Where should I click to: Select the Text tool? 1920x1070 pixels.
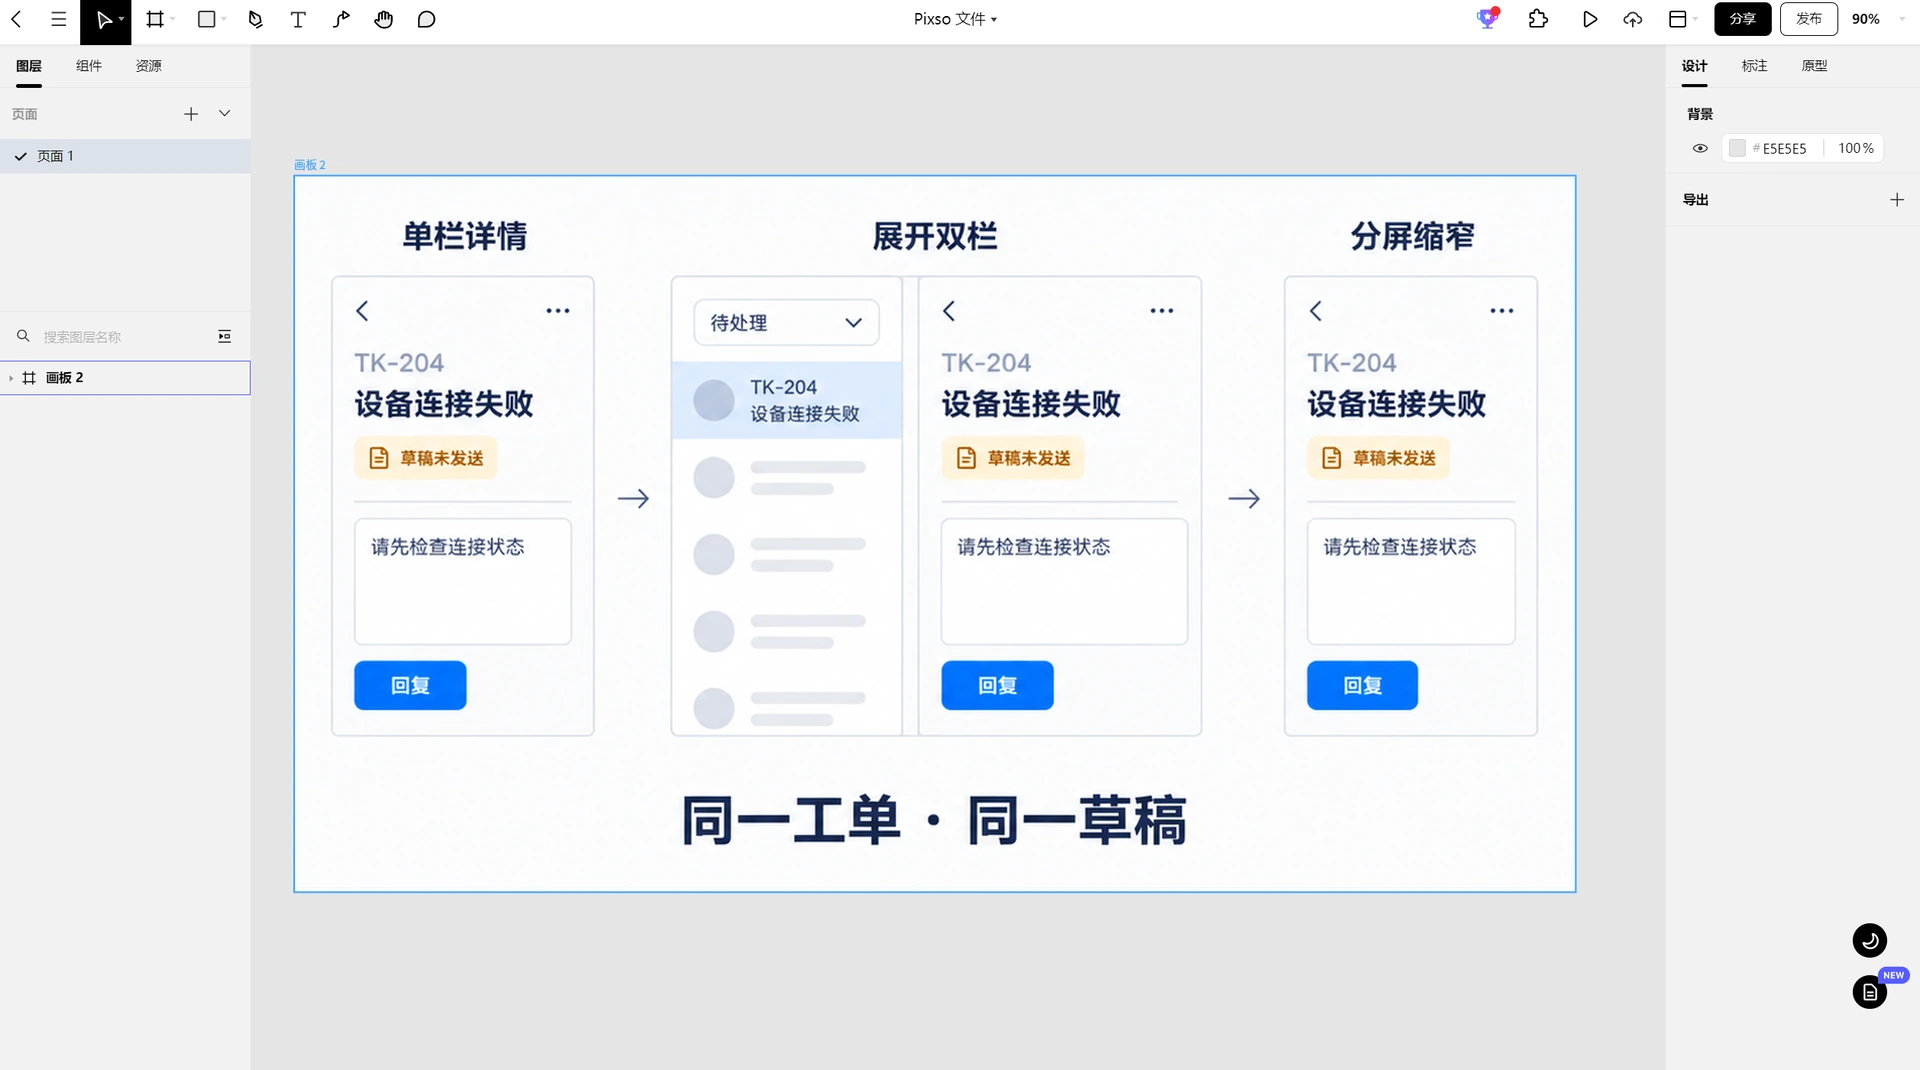click(298, 19)
